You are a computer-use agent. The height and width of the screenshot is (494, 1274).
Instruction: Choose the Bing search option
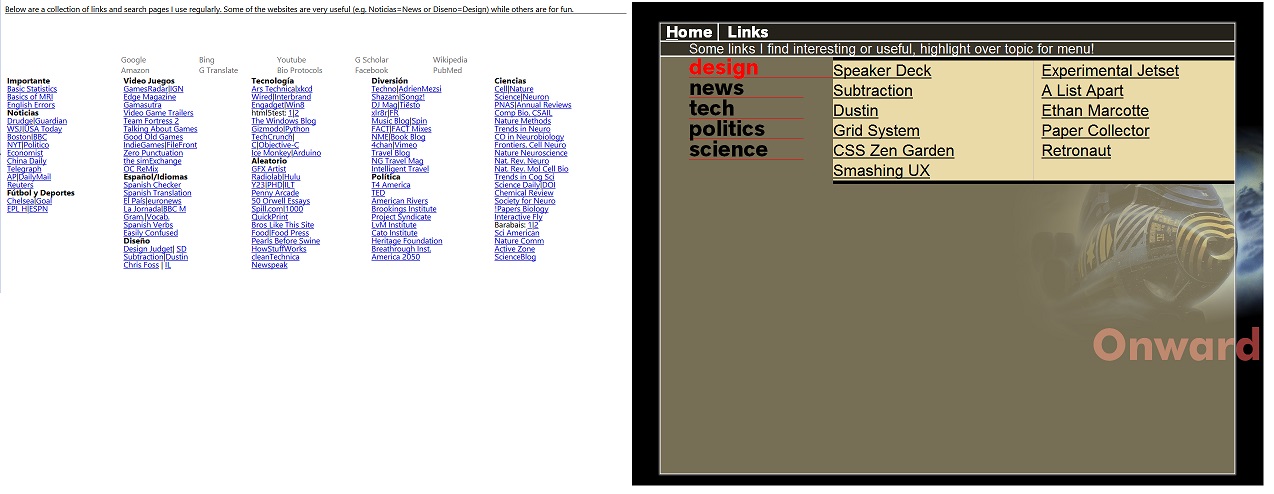coord(206,60)
